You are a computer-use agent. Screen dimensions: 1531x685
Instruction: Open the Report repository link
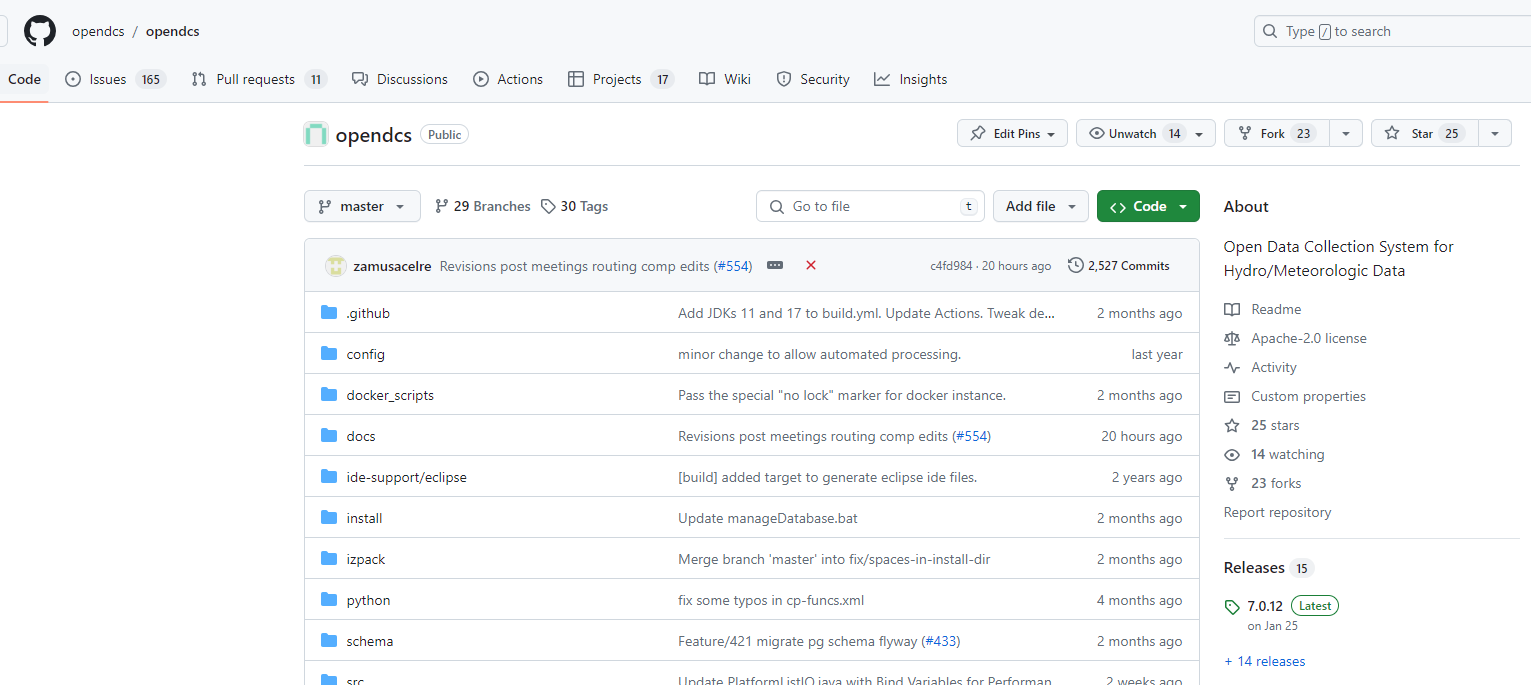pos(1277,513)
